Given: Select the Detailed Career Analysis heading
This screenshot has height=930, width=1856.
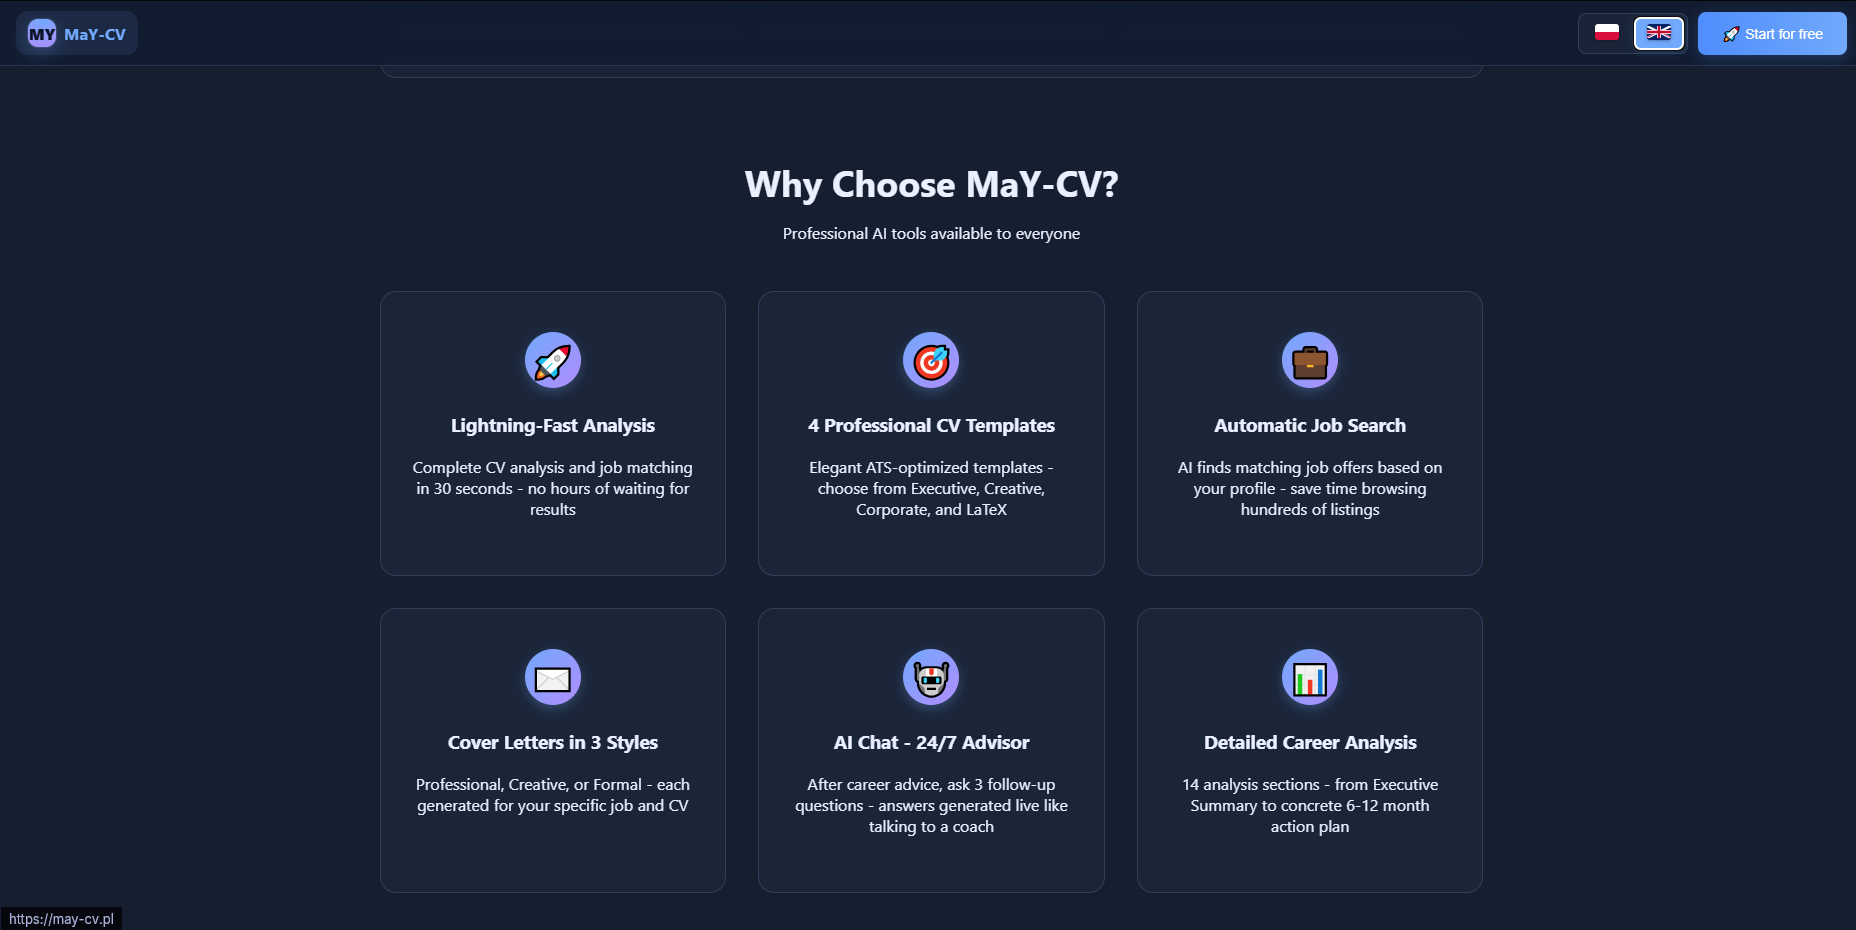Looking at the screenshot, I should (1310, 743).
